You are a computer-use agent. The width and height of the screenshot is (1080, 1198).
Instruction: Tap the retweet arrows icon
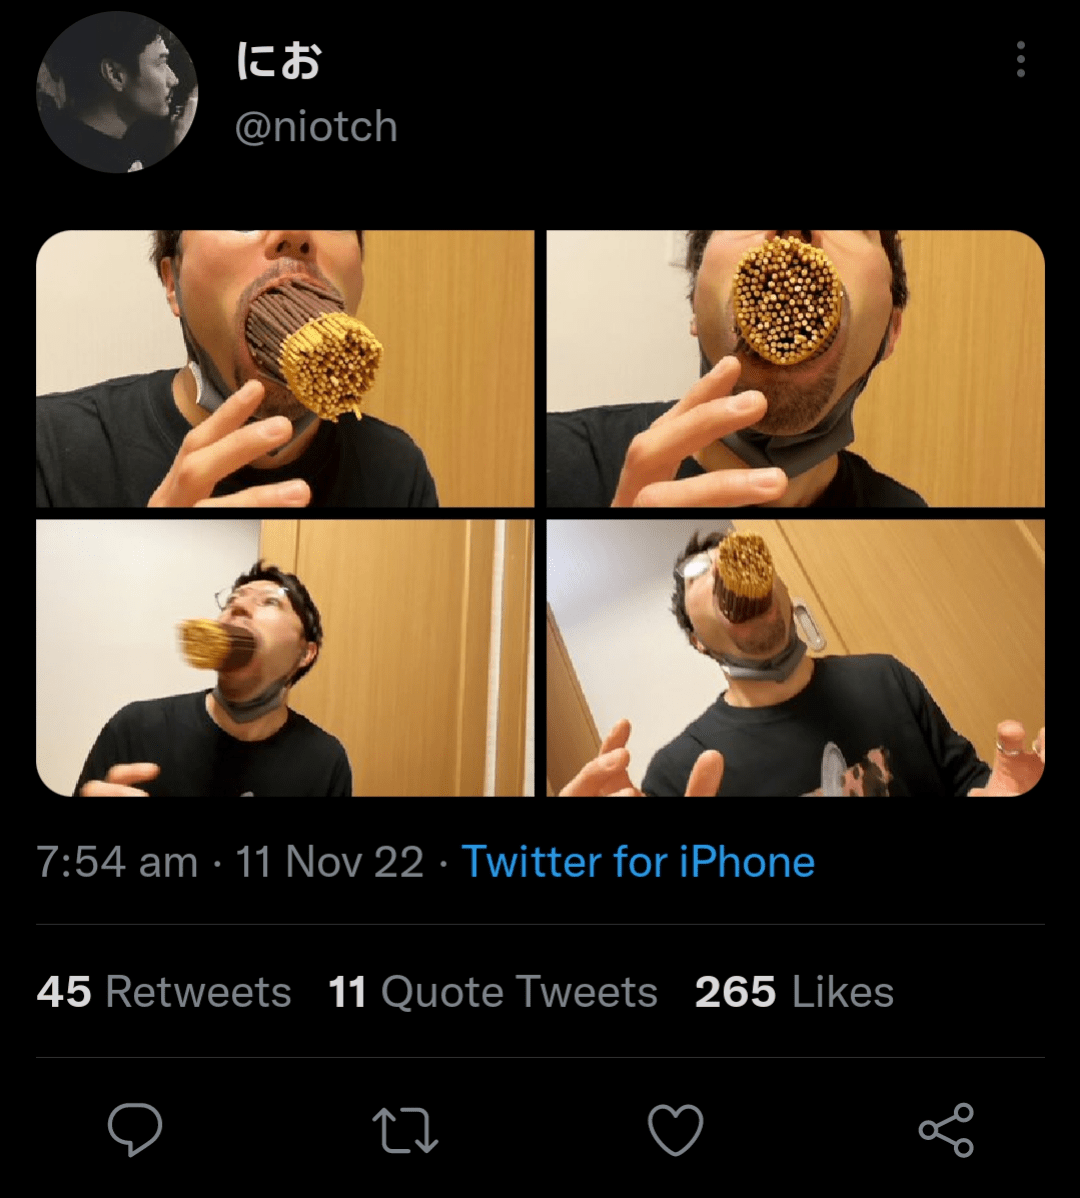(x=405, y=1130)
